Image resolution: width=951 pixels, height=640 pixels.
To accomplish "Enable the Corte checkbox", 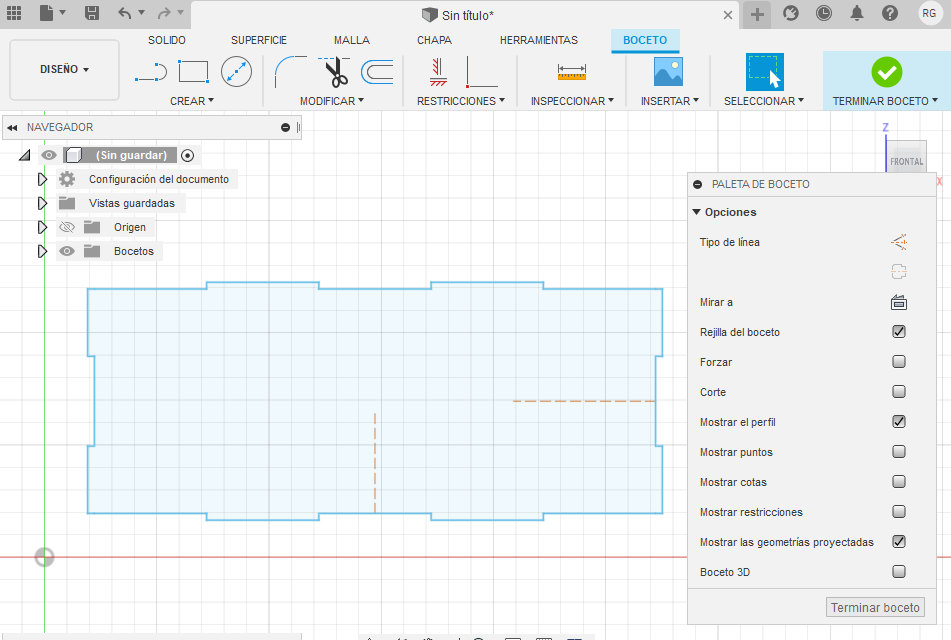I will click(899, 391).
